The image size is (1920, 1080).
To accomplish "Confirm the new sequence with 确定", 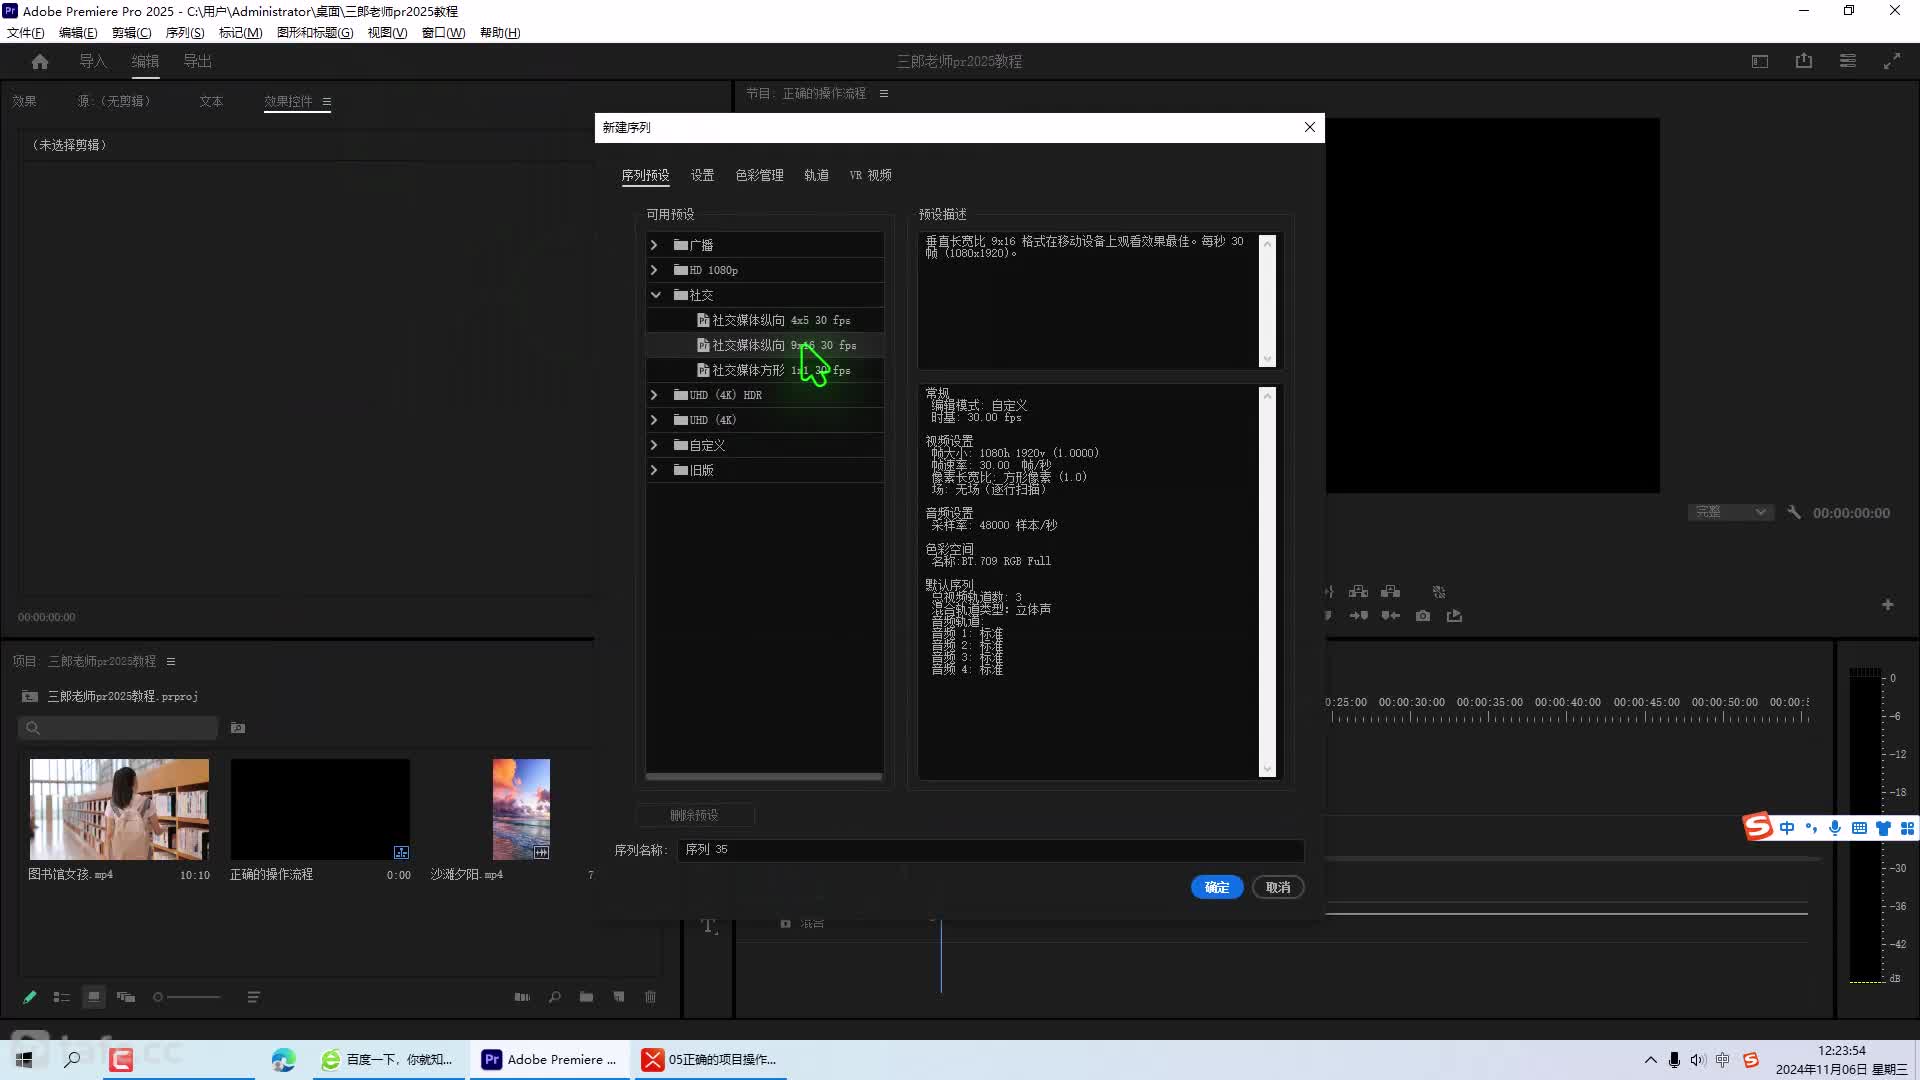I will (1217, 887).
